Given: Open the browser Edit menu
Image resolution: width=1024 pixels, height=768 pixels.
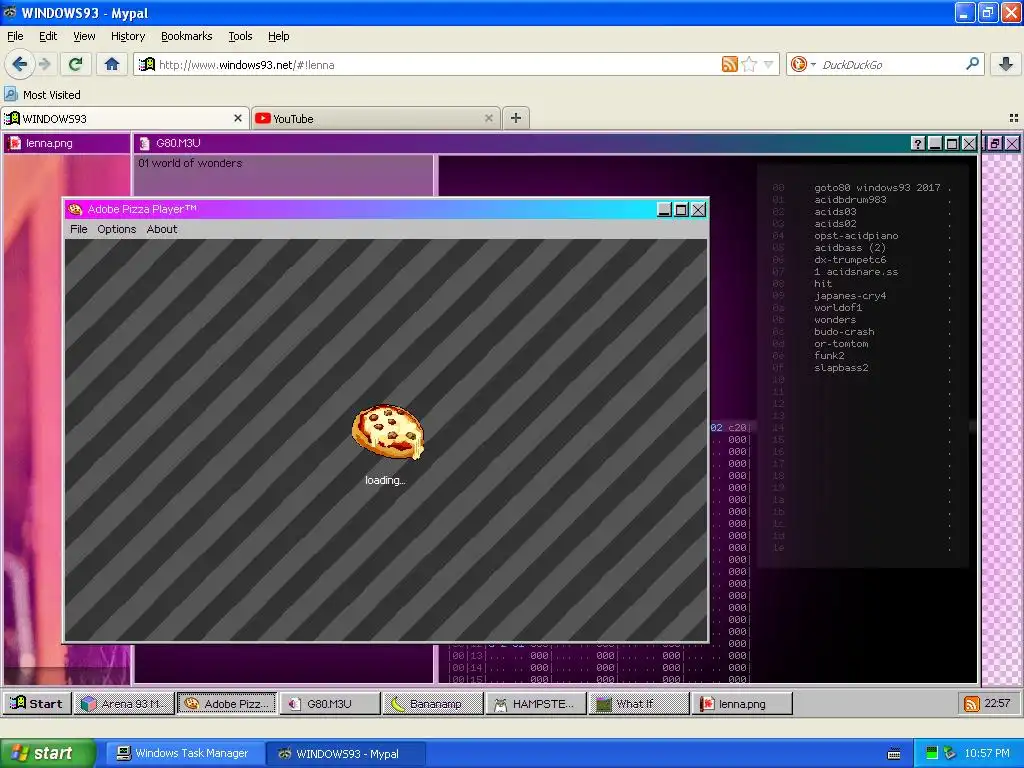Looking at the screenshot, I should click(48, 36).
